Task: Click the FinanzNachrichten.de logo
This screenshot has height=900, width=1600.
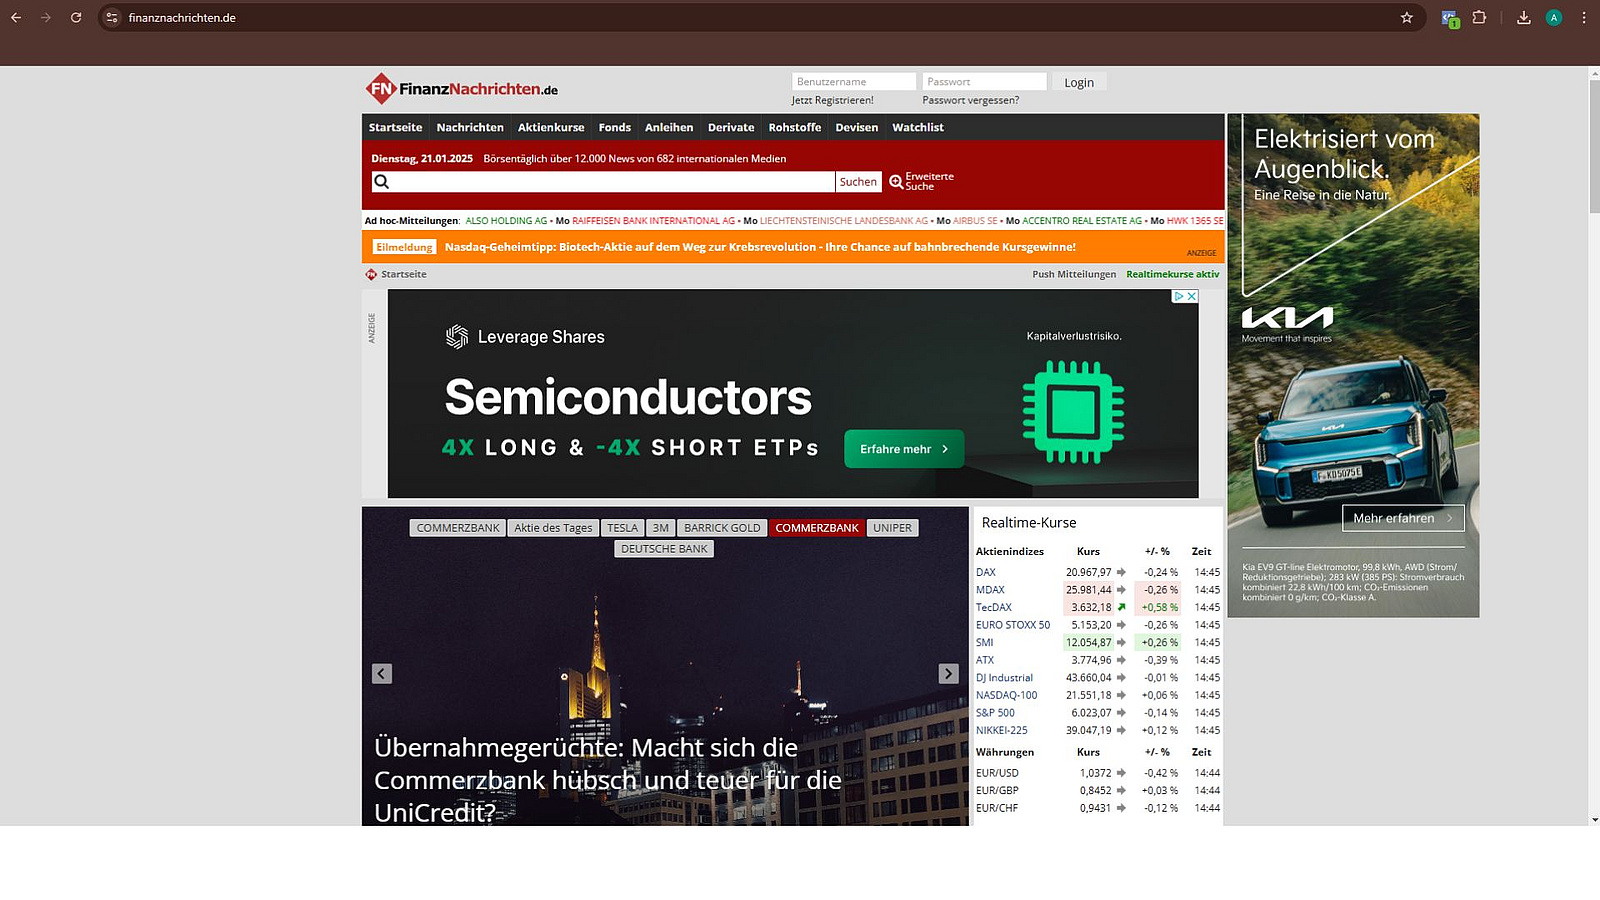Action: pyautogui.click(x=462, y=88)
